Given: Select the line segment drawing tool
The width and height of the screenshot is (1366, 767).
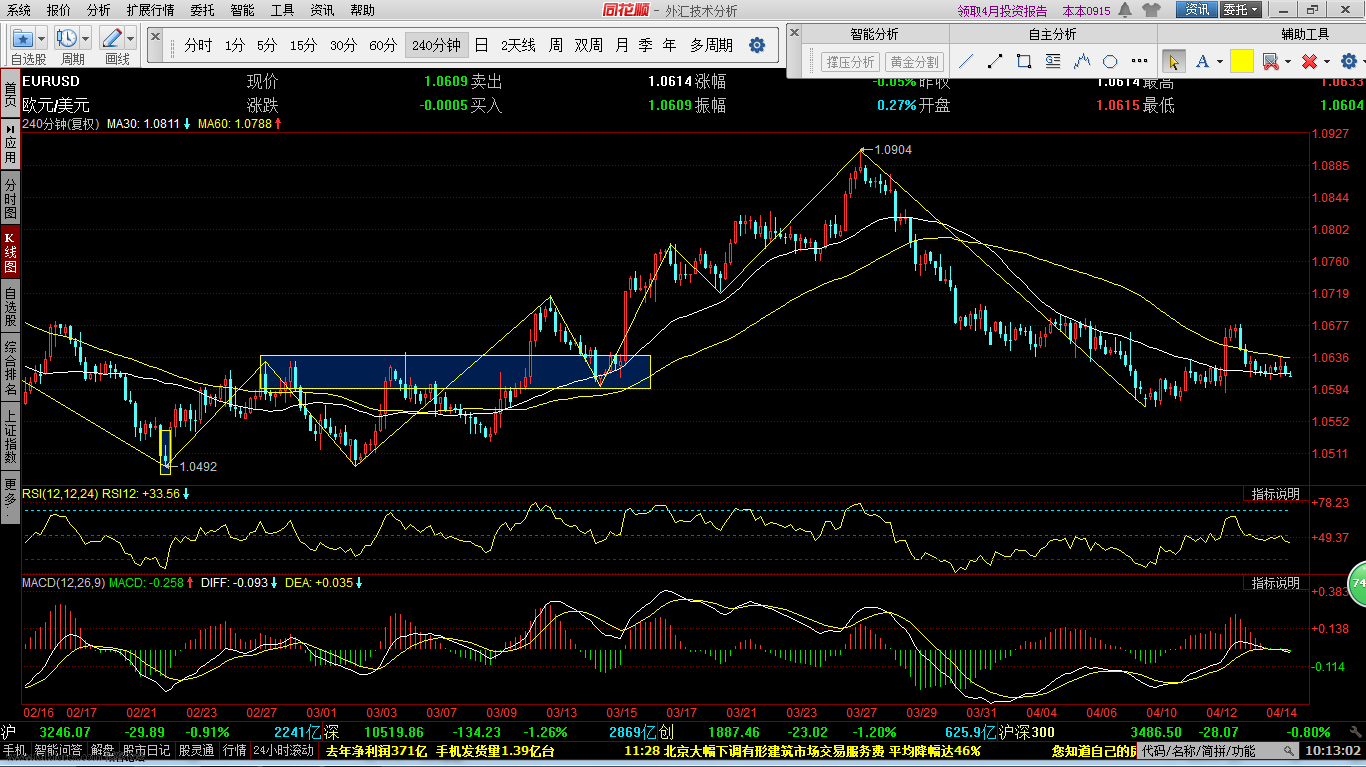Looking at the screenshot, I should tap(995, 61).
